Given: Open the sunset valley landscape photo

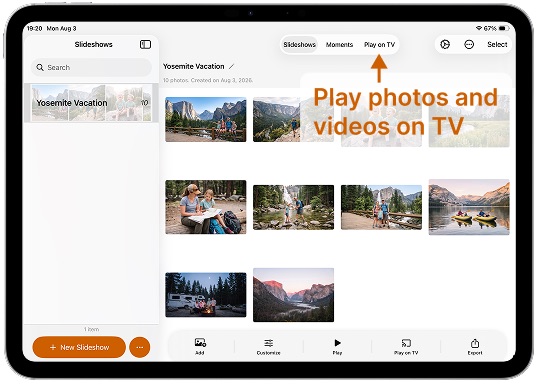Looking at the screenshot, I should pyautogui.click(x=294, y=295).
